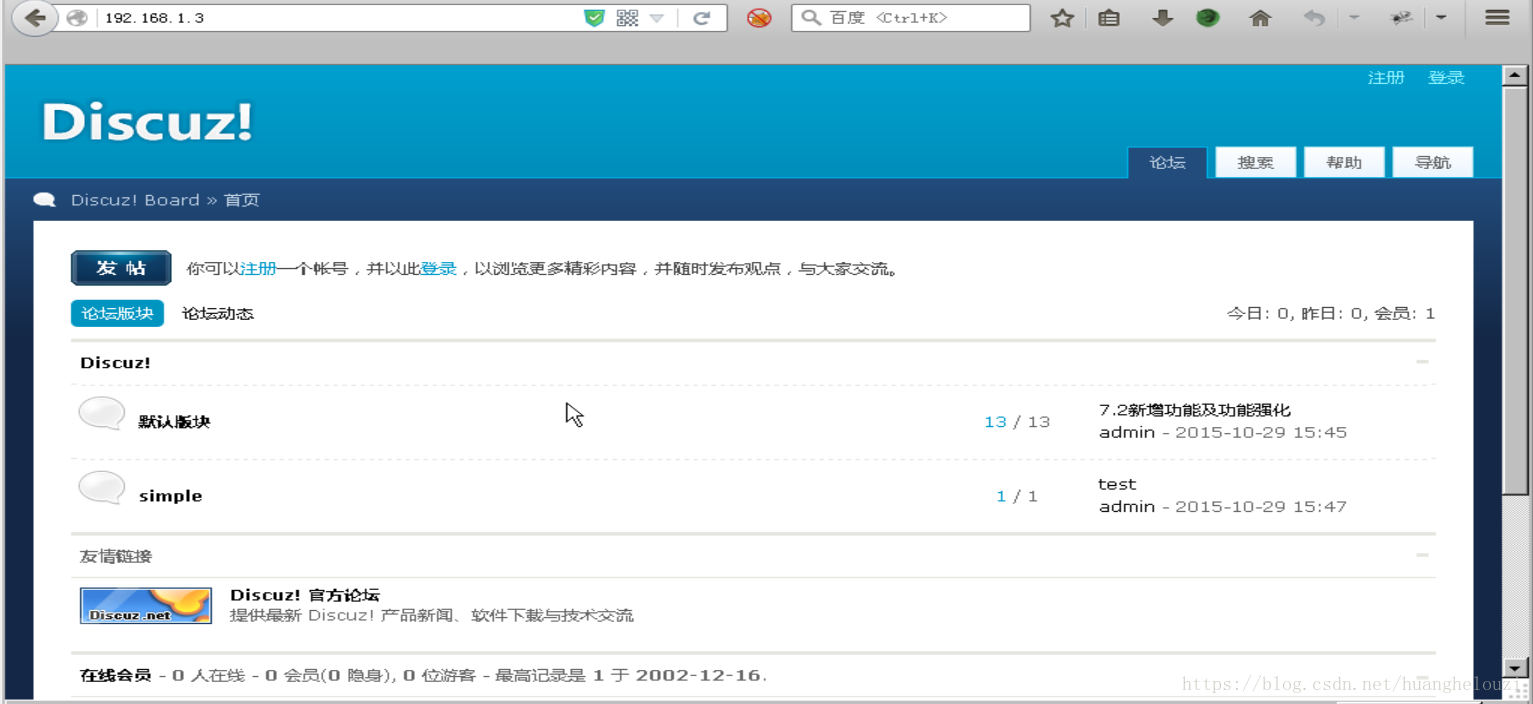Click the 注册 link in the top corner
This screenshot has height=704, width=1533.
tap(1386, 78)
